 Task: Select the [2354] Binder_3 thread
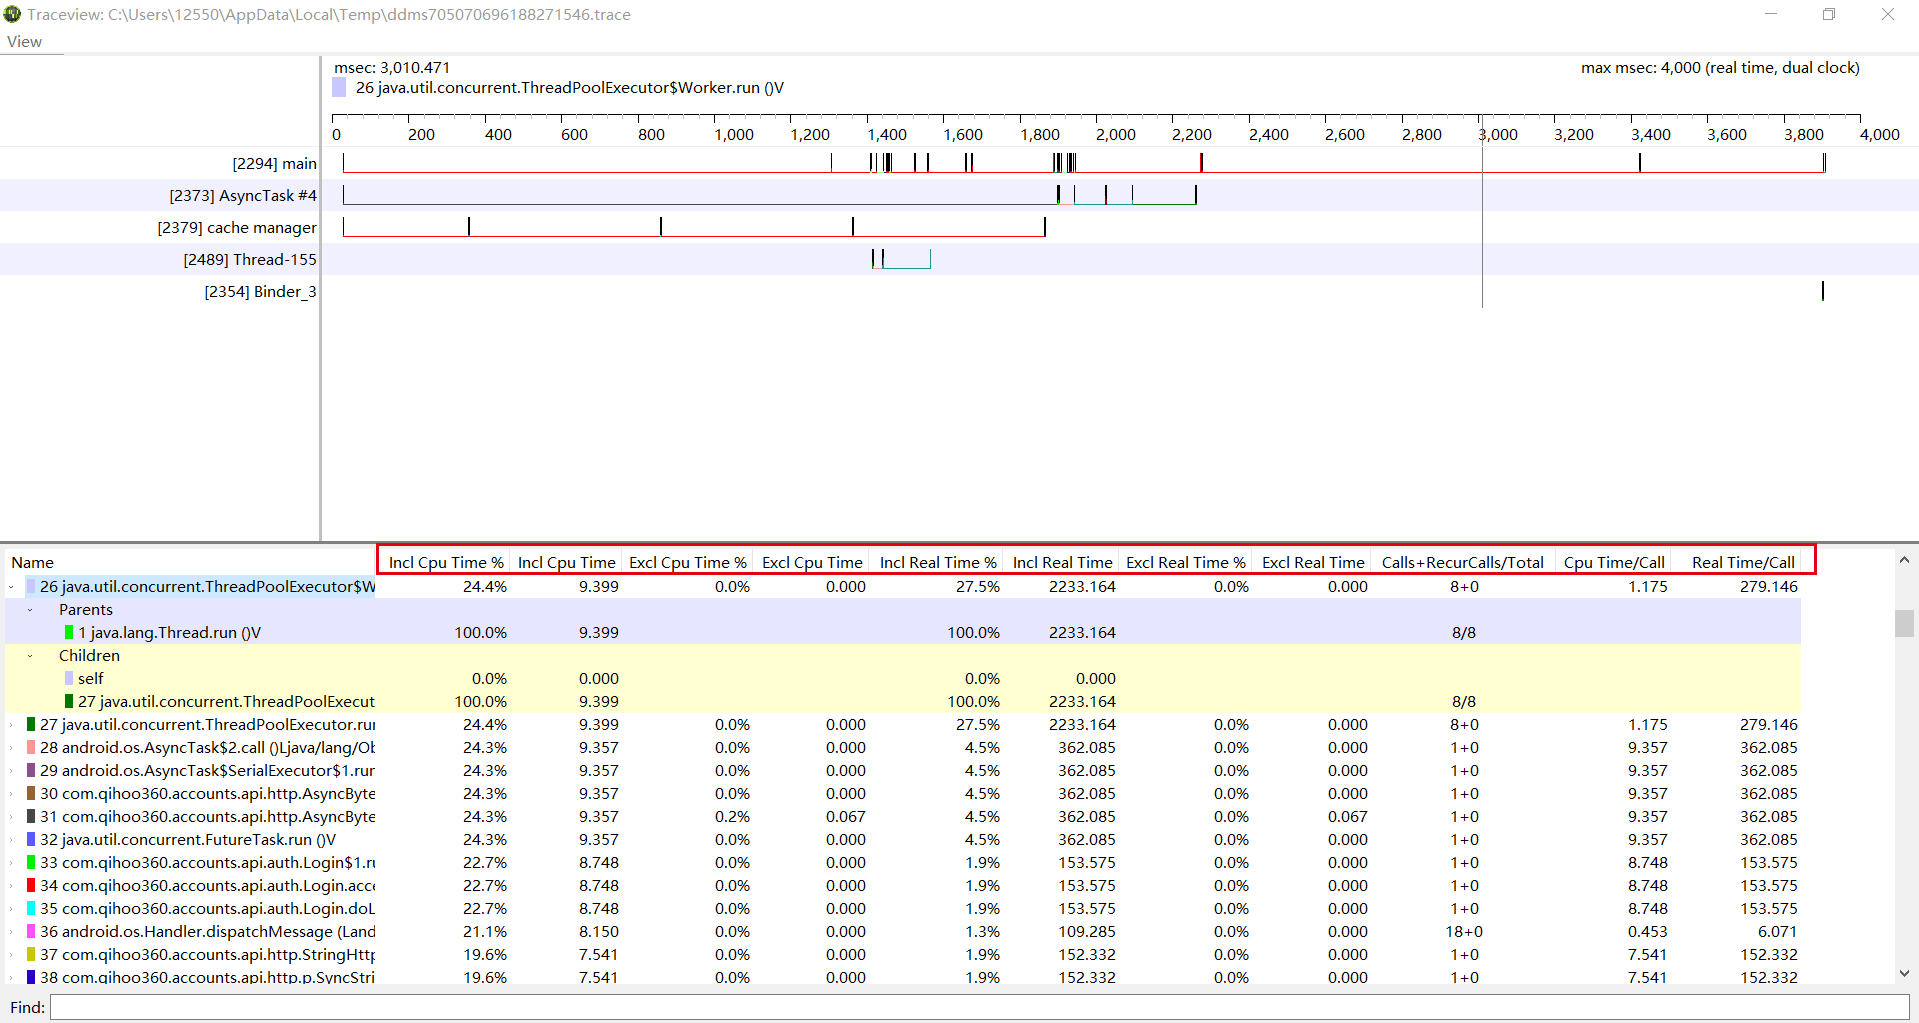[260, 291]
